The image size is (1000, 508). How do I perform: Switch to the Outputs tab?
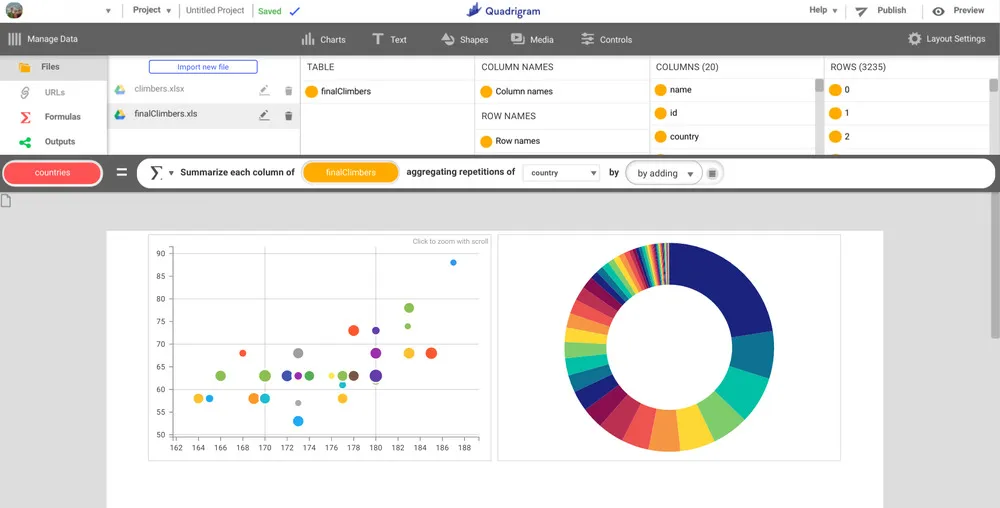(x=59, y=142)
